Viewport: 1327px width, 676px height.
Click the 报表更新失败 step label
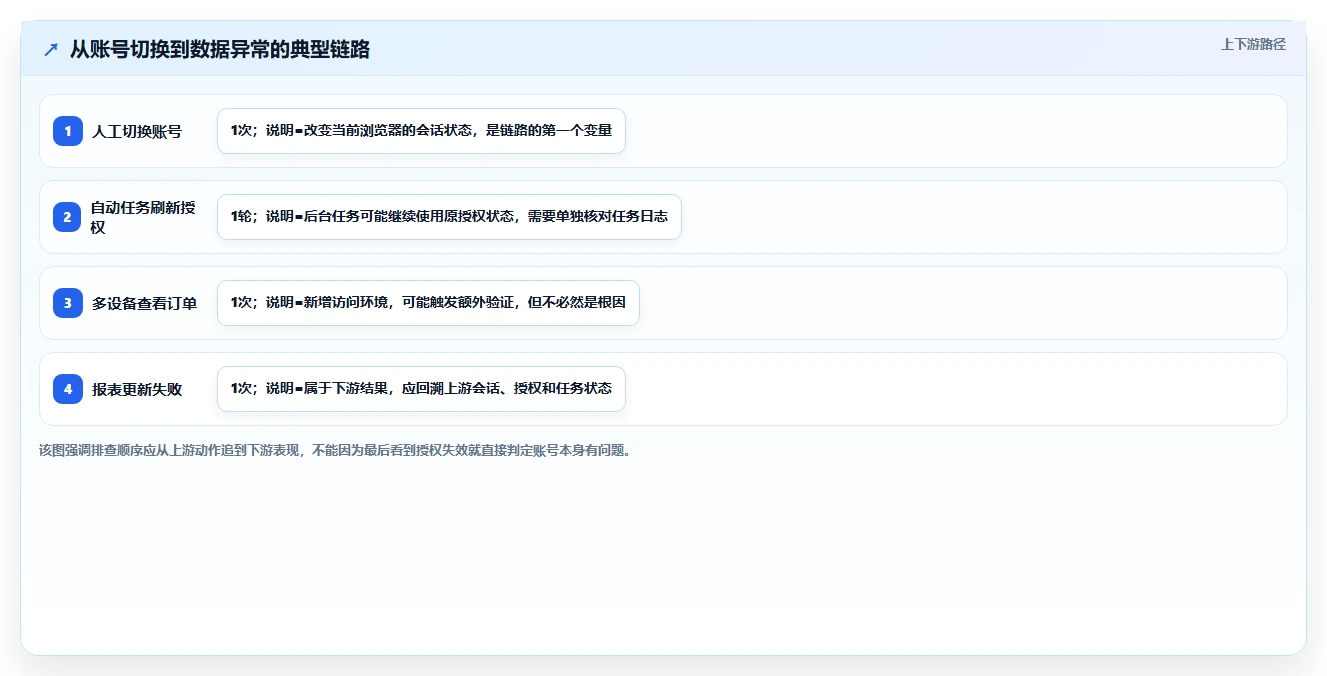click(x=137, y=389)
